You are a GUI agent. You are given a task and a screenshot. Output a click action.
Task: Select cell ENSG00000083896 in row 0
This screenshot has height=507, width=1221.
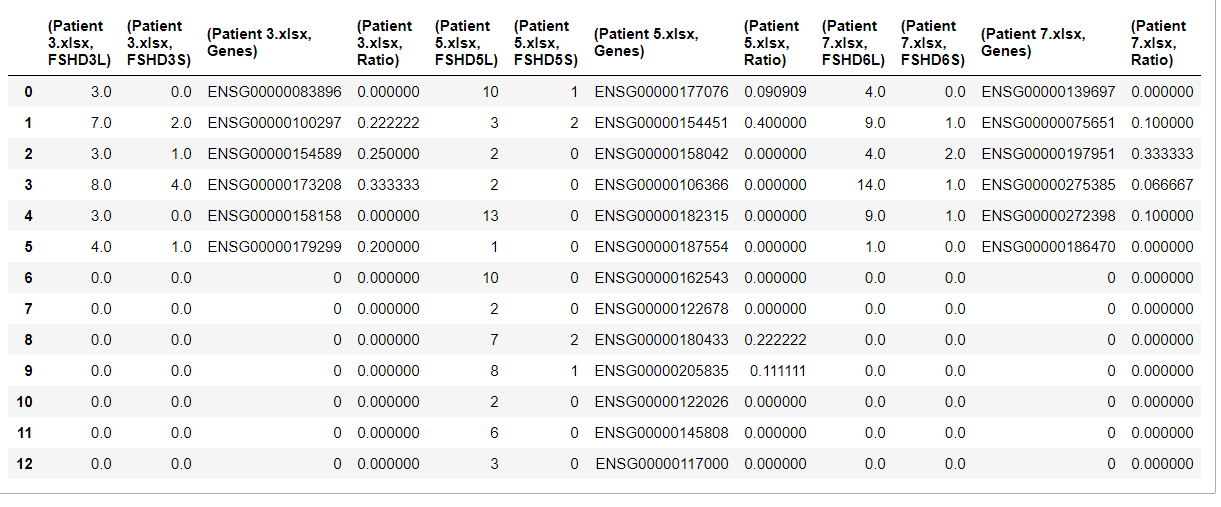pyautogui.click(x=275, y=92)
